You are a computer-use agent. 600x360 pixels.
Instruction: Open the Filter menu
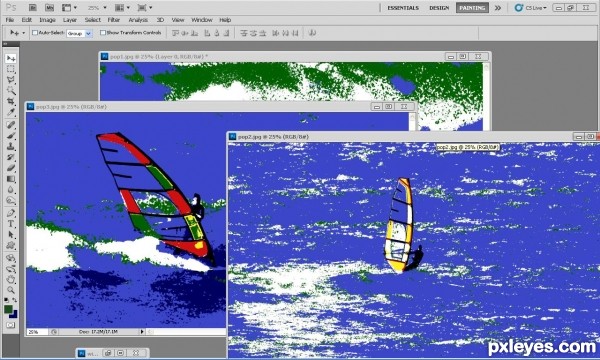point(114,20)
